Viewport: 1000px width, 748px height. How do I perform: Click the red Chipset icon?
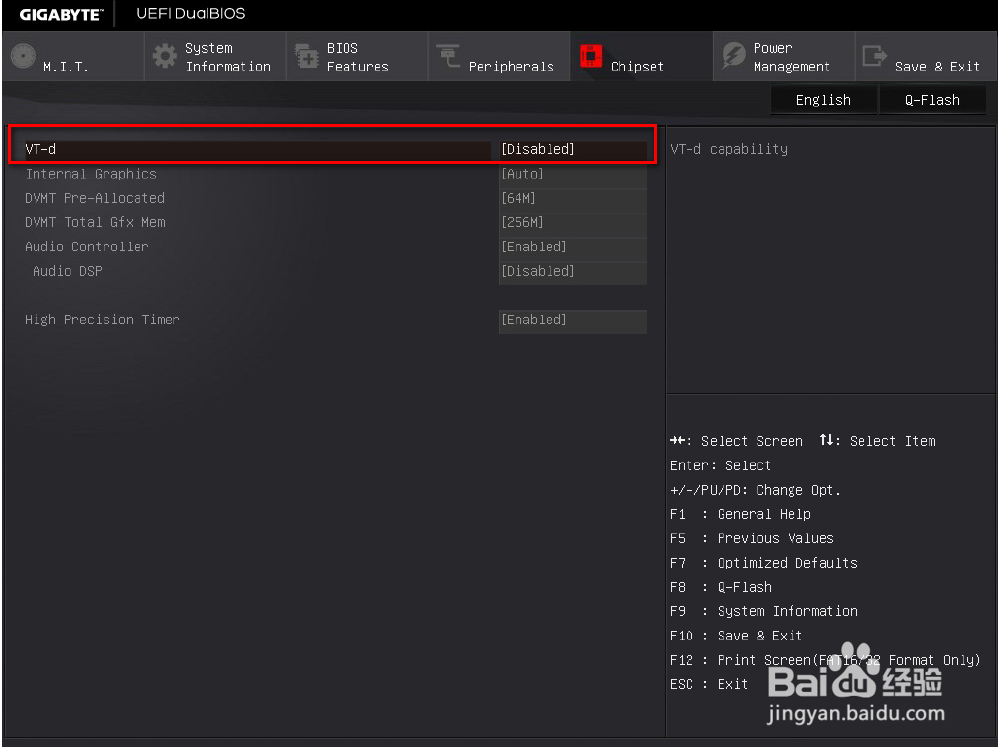[x=591, y=56]
